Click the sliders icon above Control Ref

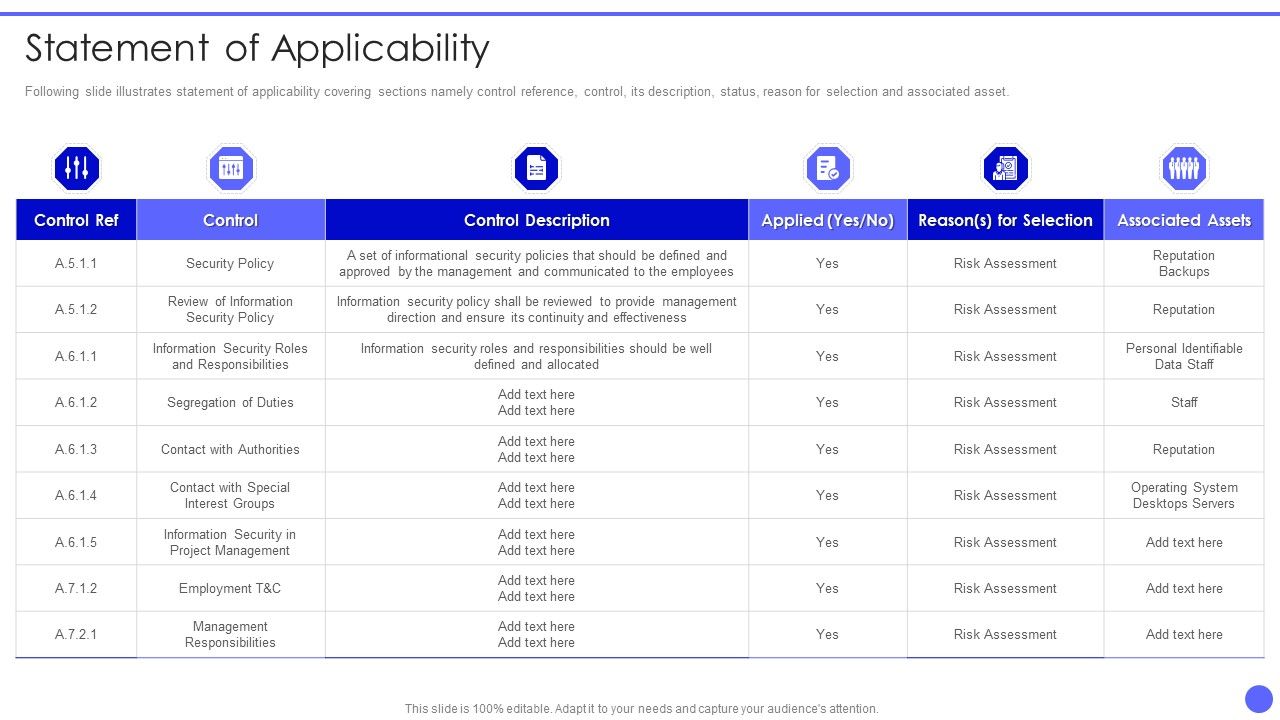(x=77, y=168)
